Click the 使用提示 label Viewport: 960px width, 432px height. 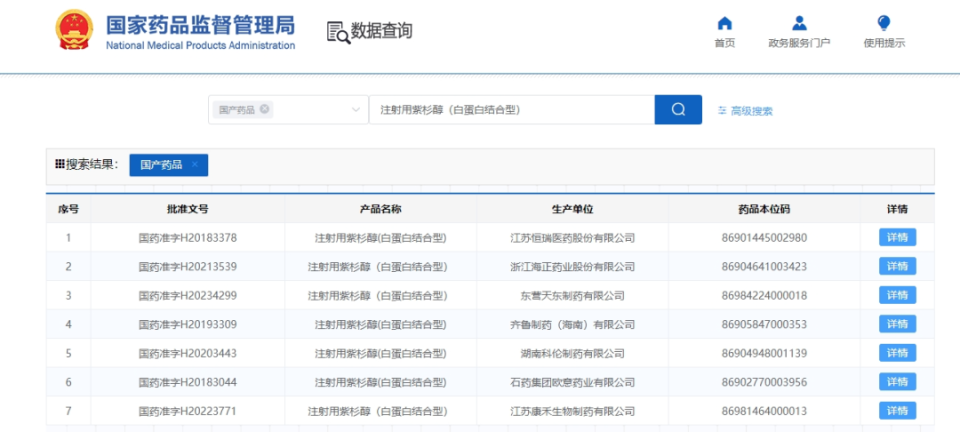(x=883, y=43)
